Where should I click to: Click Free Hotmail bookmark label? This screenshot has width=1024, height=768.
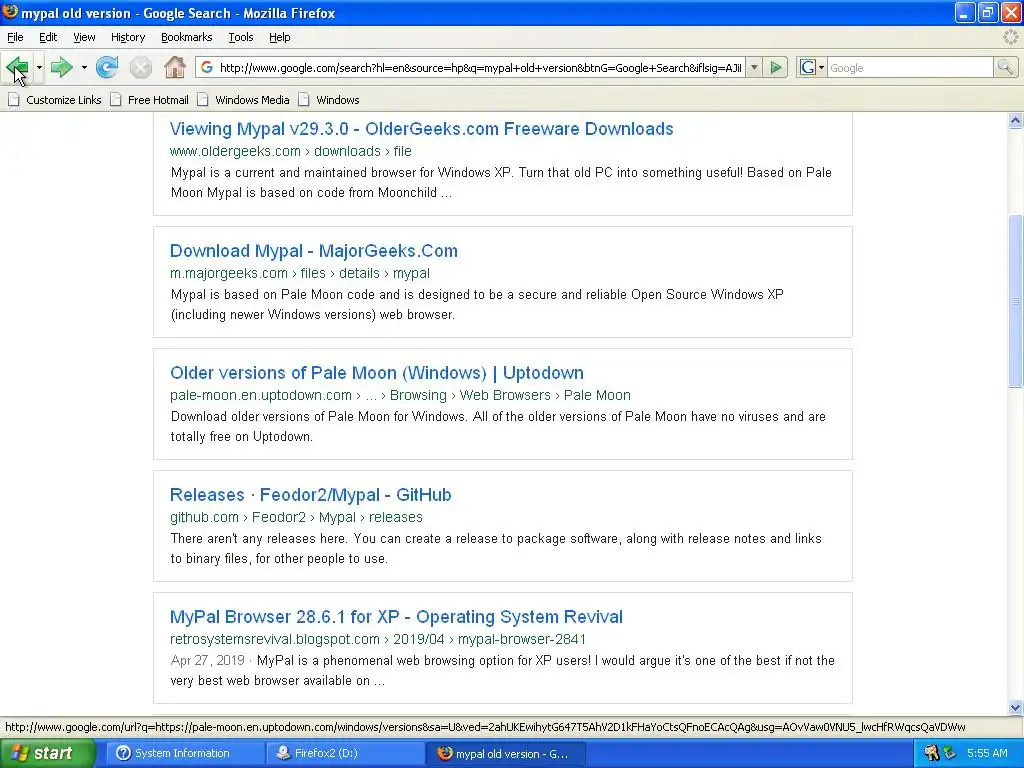pyautogui.click(x=158, y=100)
